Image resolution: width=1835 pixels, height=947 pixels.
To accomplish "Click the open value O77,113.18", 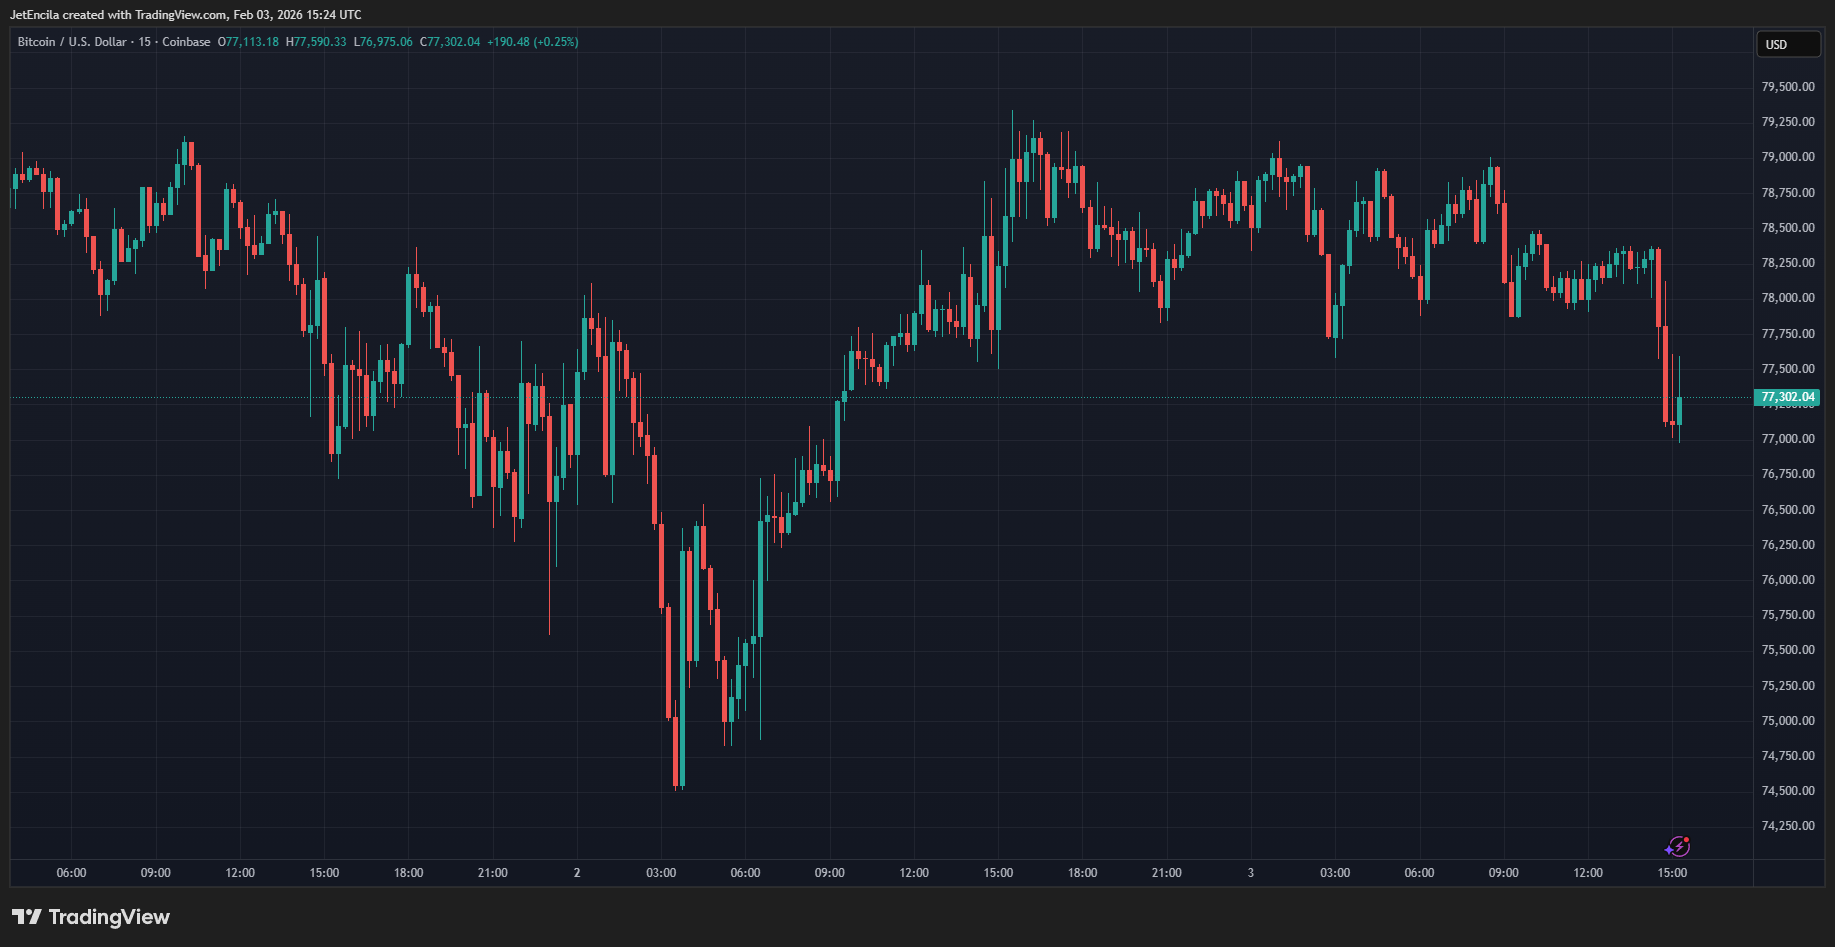I will (x=248, y=42).
